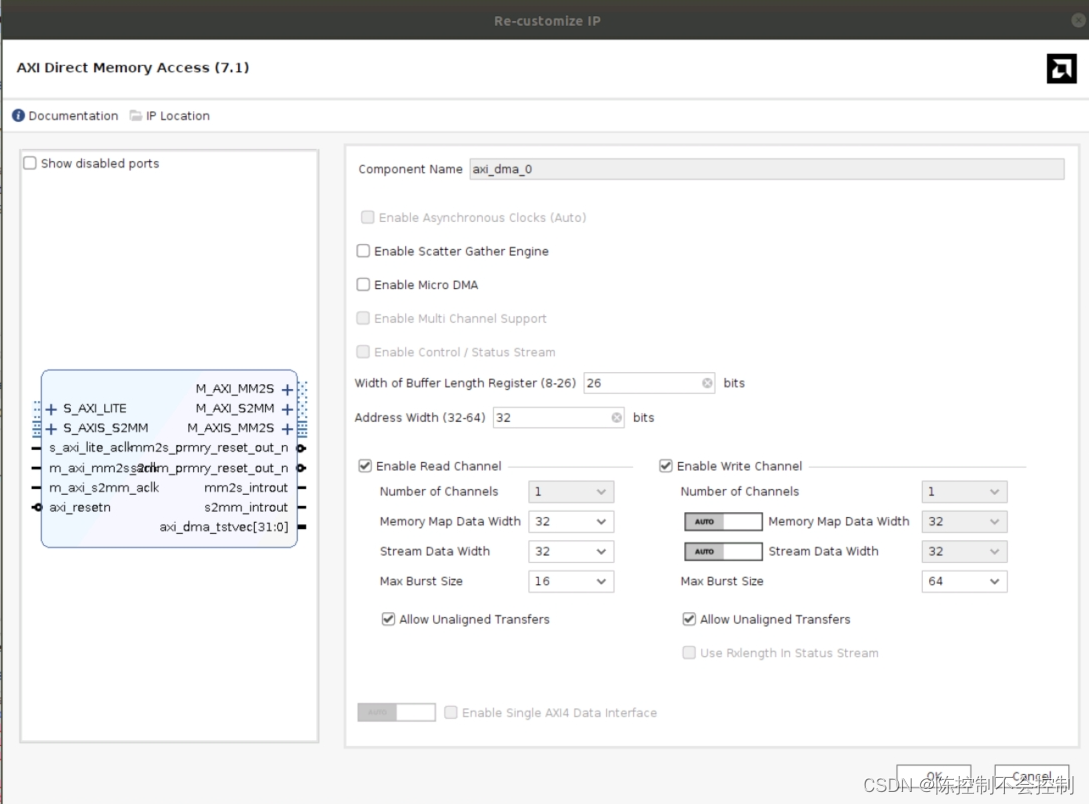
Task: Click the Component Name input field
Action: point(700,168)
